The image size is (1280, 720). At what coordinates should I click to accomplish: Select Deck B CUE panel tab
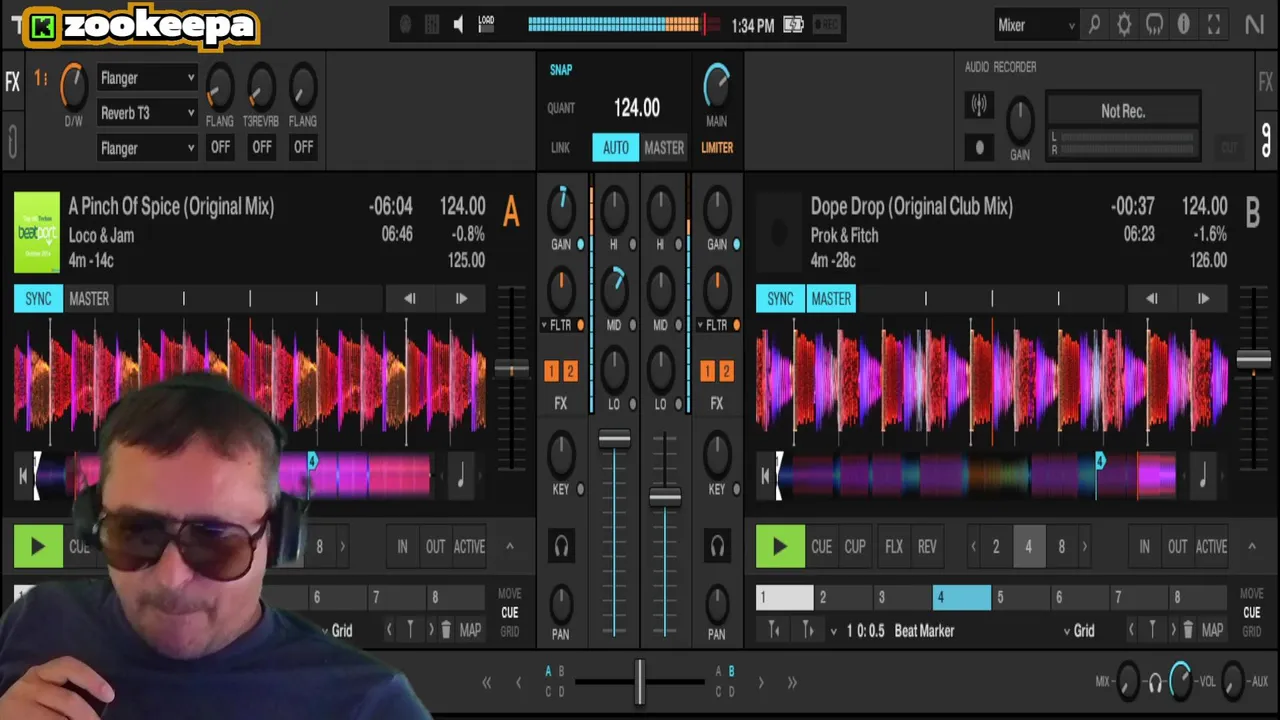1251,613
